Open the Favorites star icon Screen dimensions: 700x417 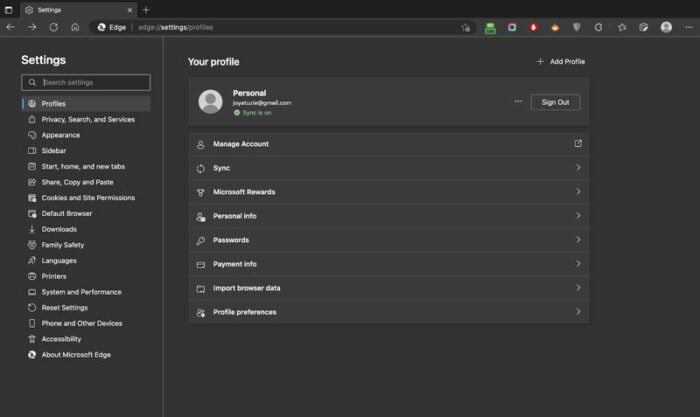coord(622,27)
